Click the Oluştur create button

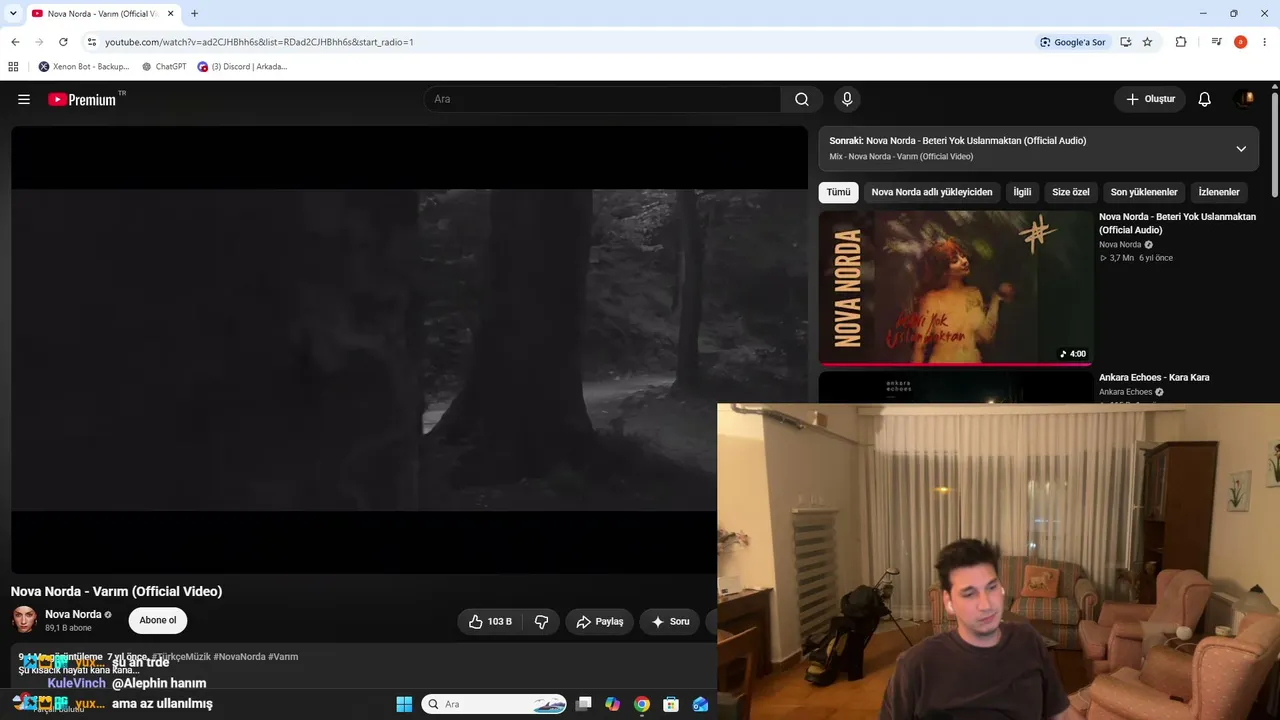pos(1150,99)
